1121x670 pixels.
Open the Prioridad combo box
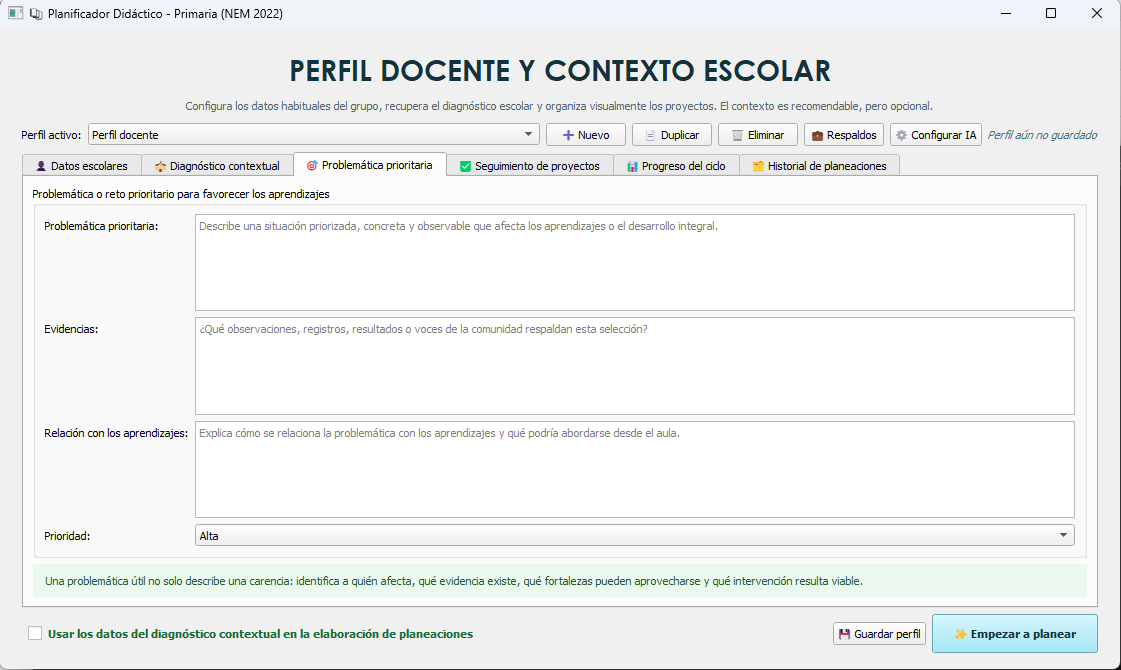point(634,535)
